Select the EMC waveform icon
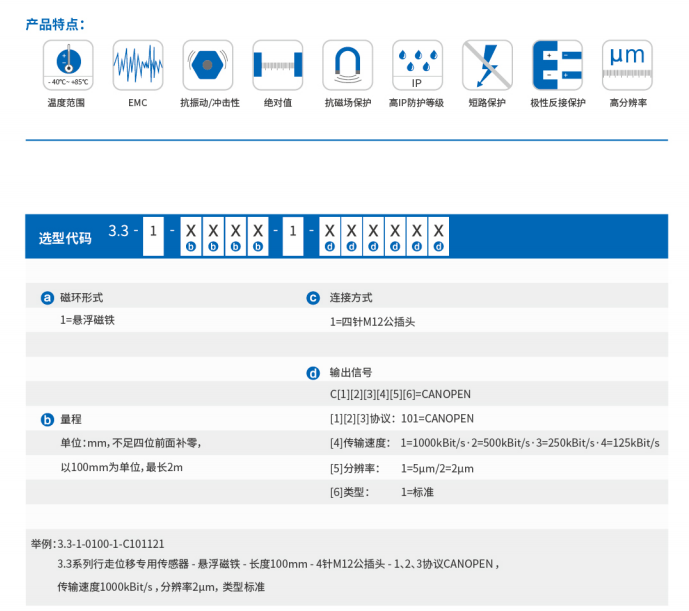This screenshot has width=689, height=611. (137, 65)
